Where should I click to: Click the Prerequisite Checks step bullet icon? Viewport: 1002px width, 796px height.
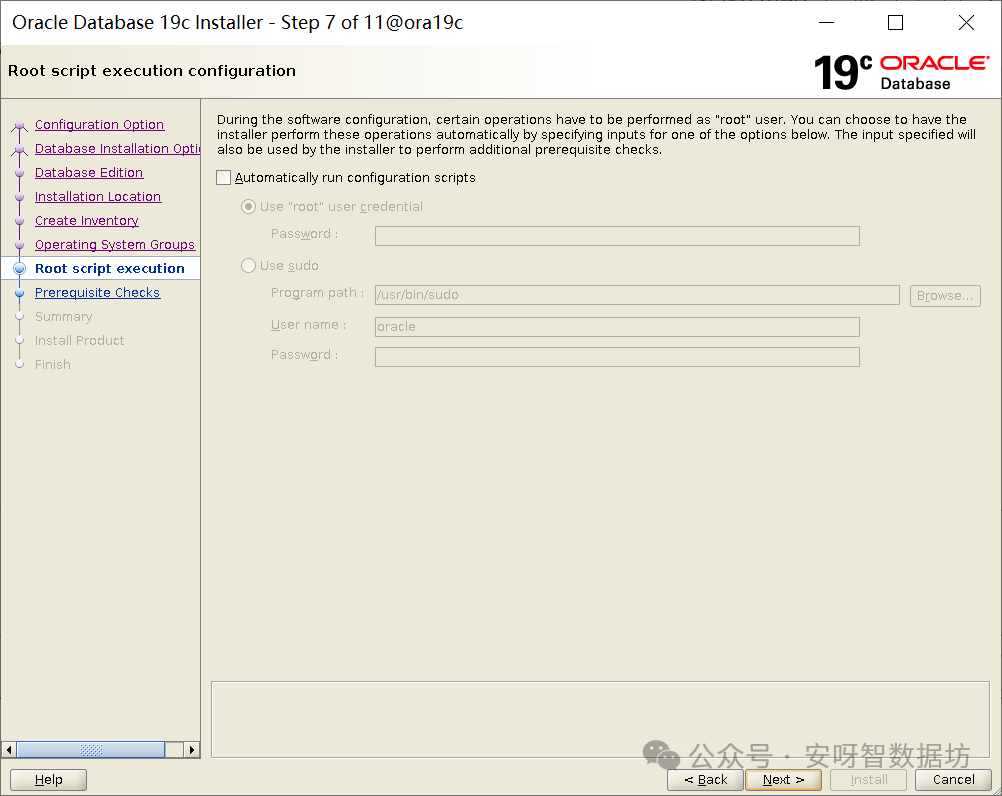[20, 293]
